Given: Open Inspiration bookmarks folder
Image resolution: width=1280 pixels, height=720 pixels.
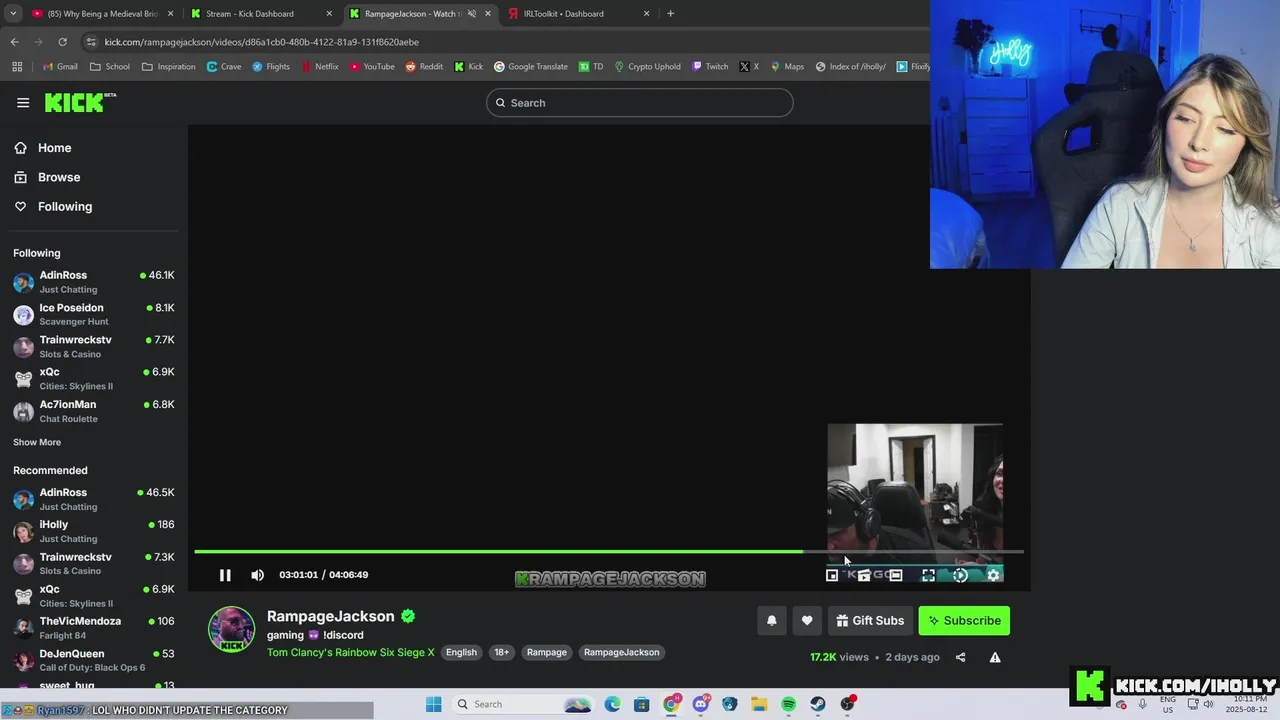Looking at the screenshot, I should pos(169,67).
